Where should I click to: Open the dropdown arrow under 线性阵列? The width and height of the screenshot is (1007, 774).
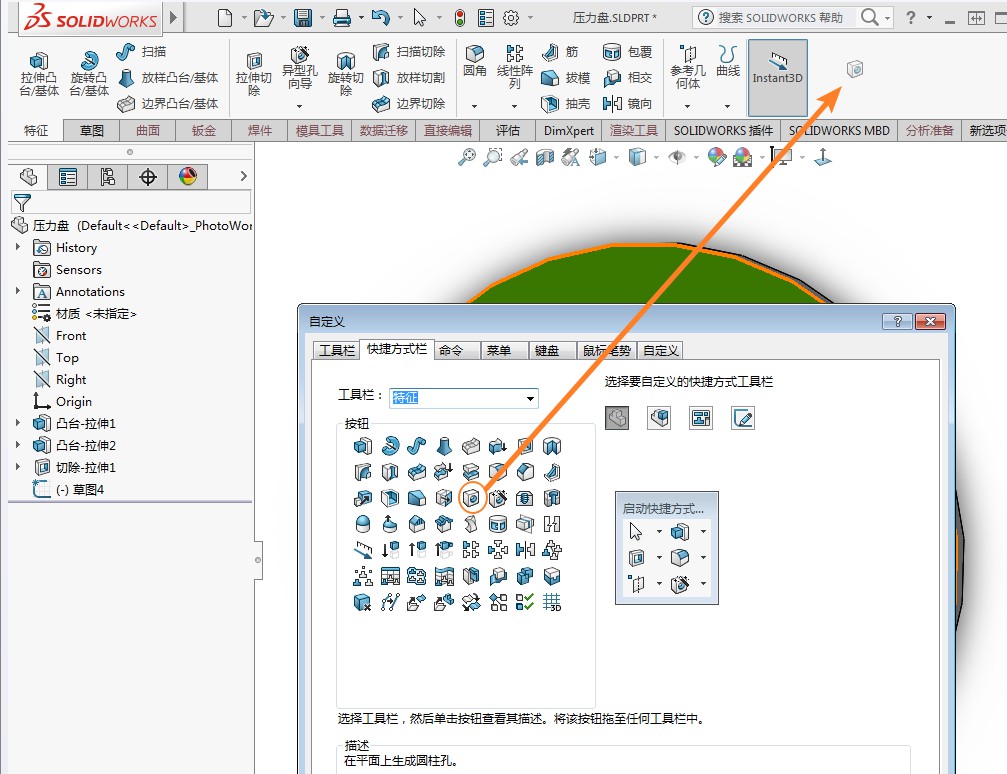coord(514,106)
